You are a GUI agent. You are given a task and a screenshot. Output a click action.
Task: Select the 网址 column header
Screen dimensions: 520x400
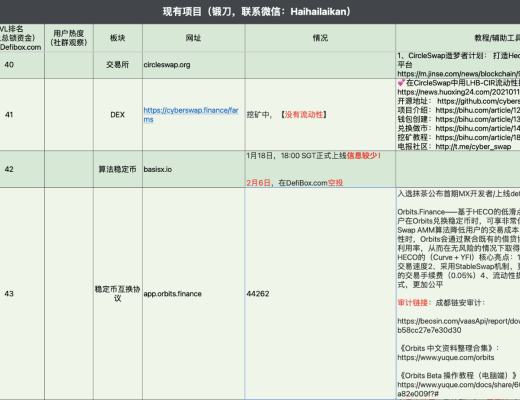pos(194,38)
